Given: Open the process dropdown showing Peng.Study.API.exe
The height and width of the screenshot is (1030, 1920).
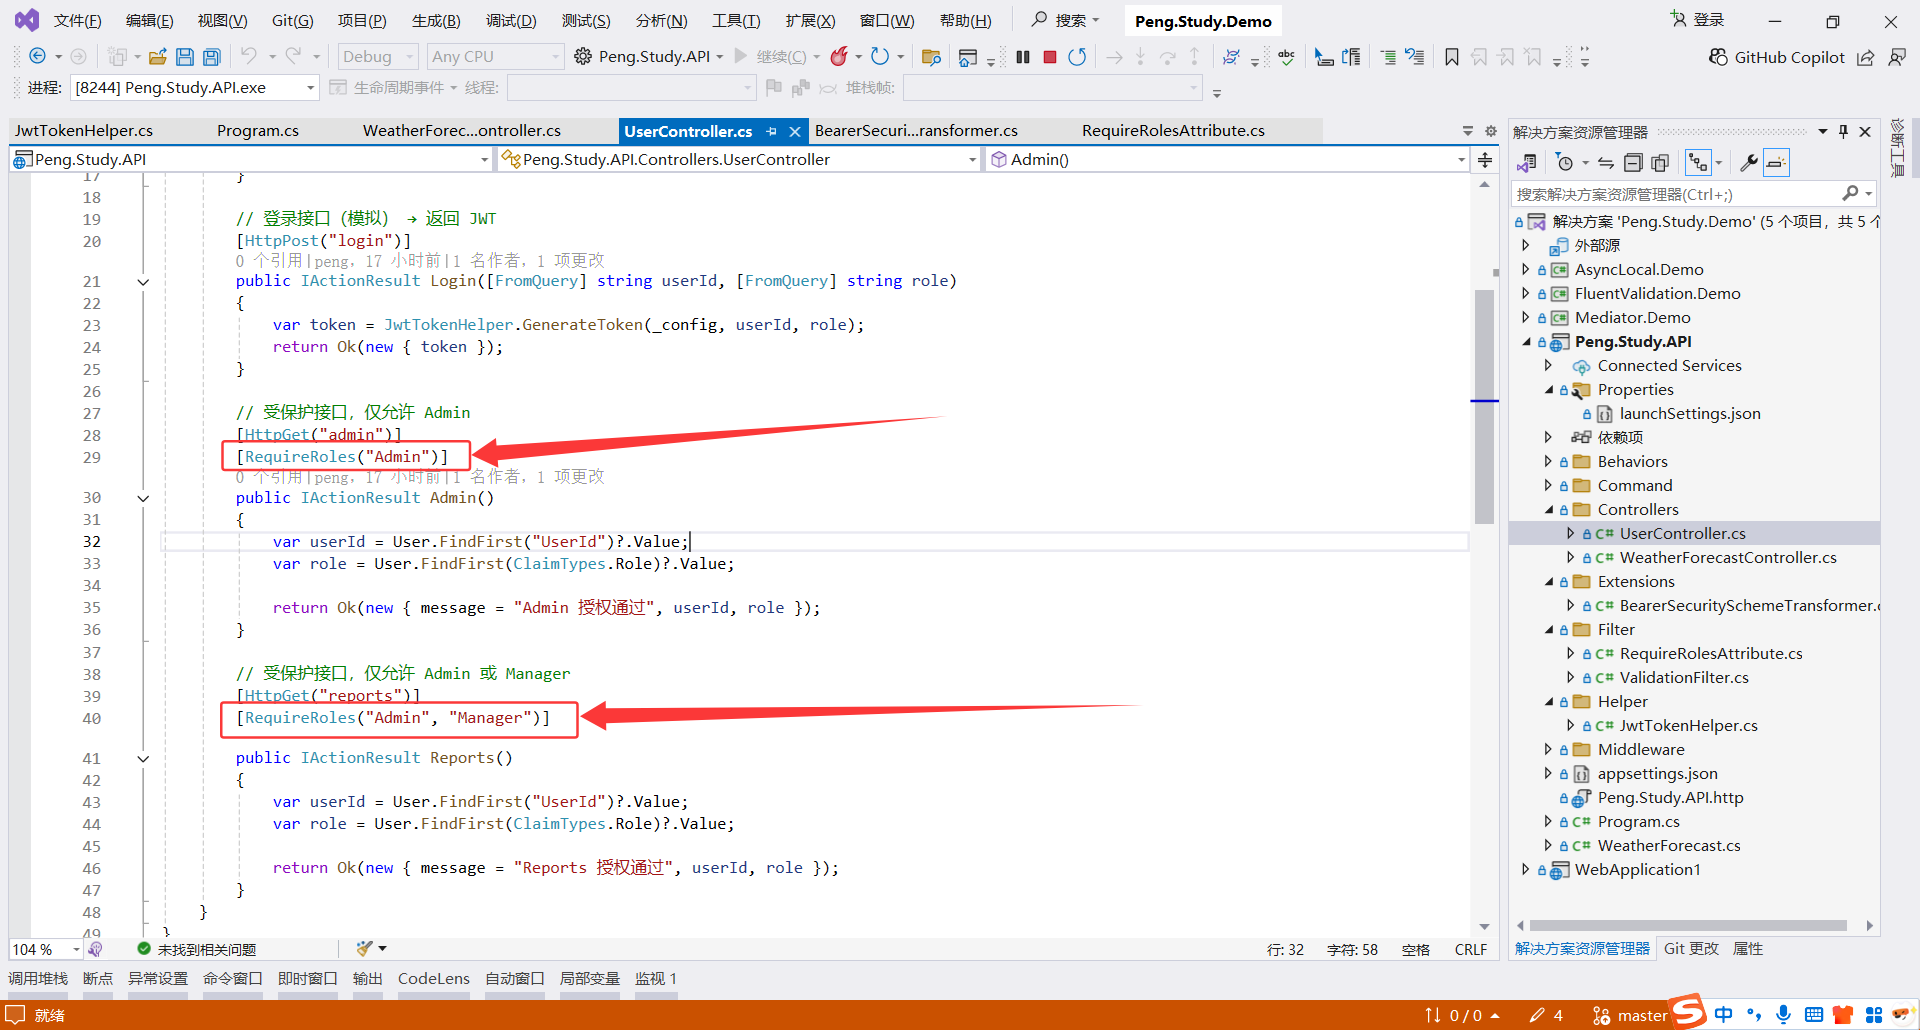Looking at the screenshot, I should (195, 88).
